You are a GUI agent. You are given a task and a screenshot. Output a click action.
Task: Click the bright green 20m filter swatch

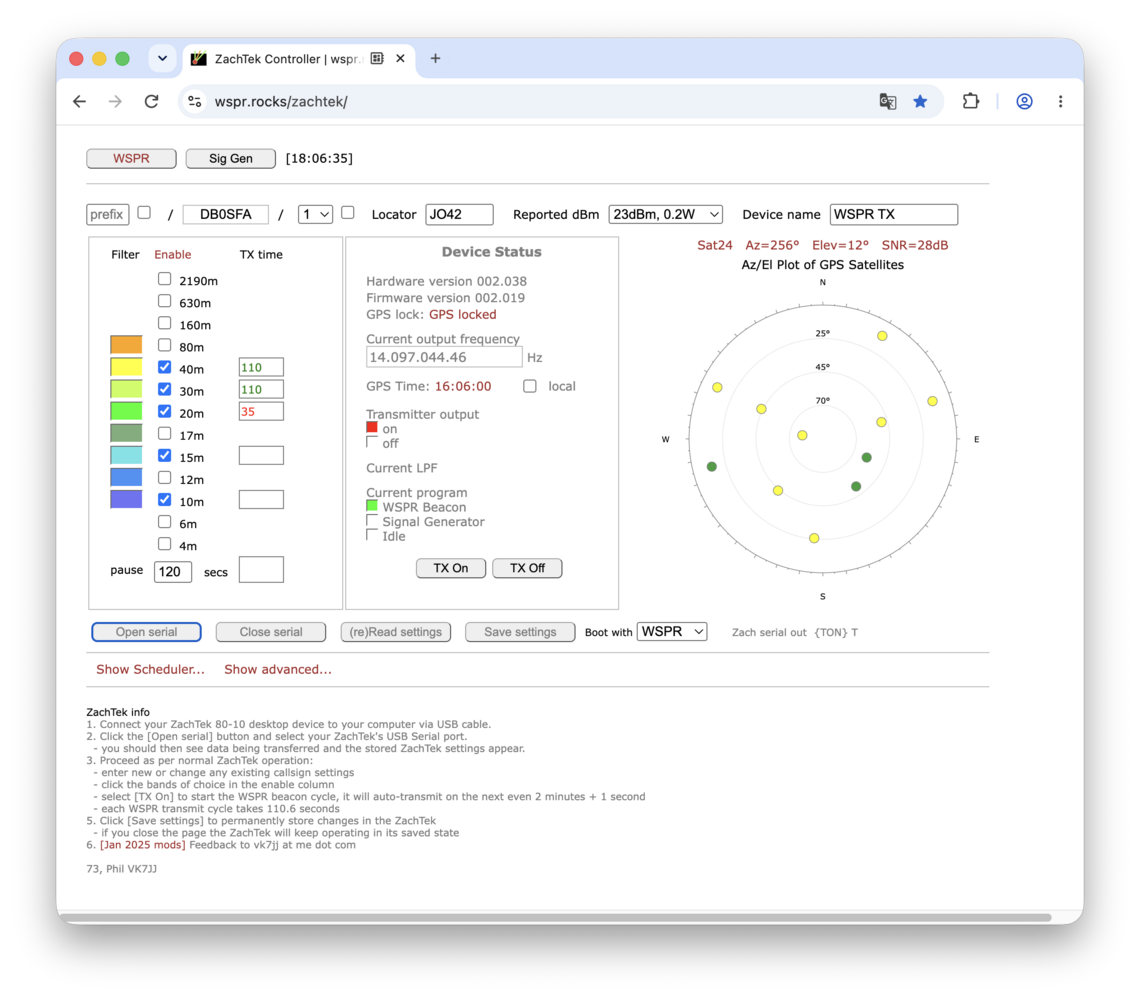[x=126, y=412]
